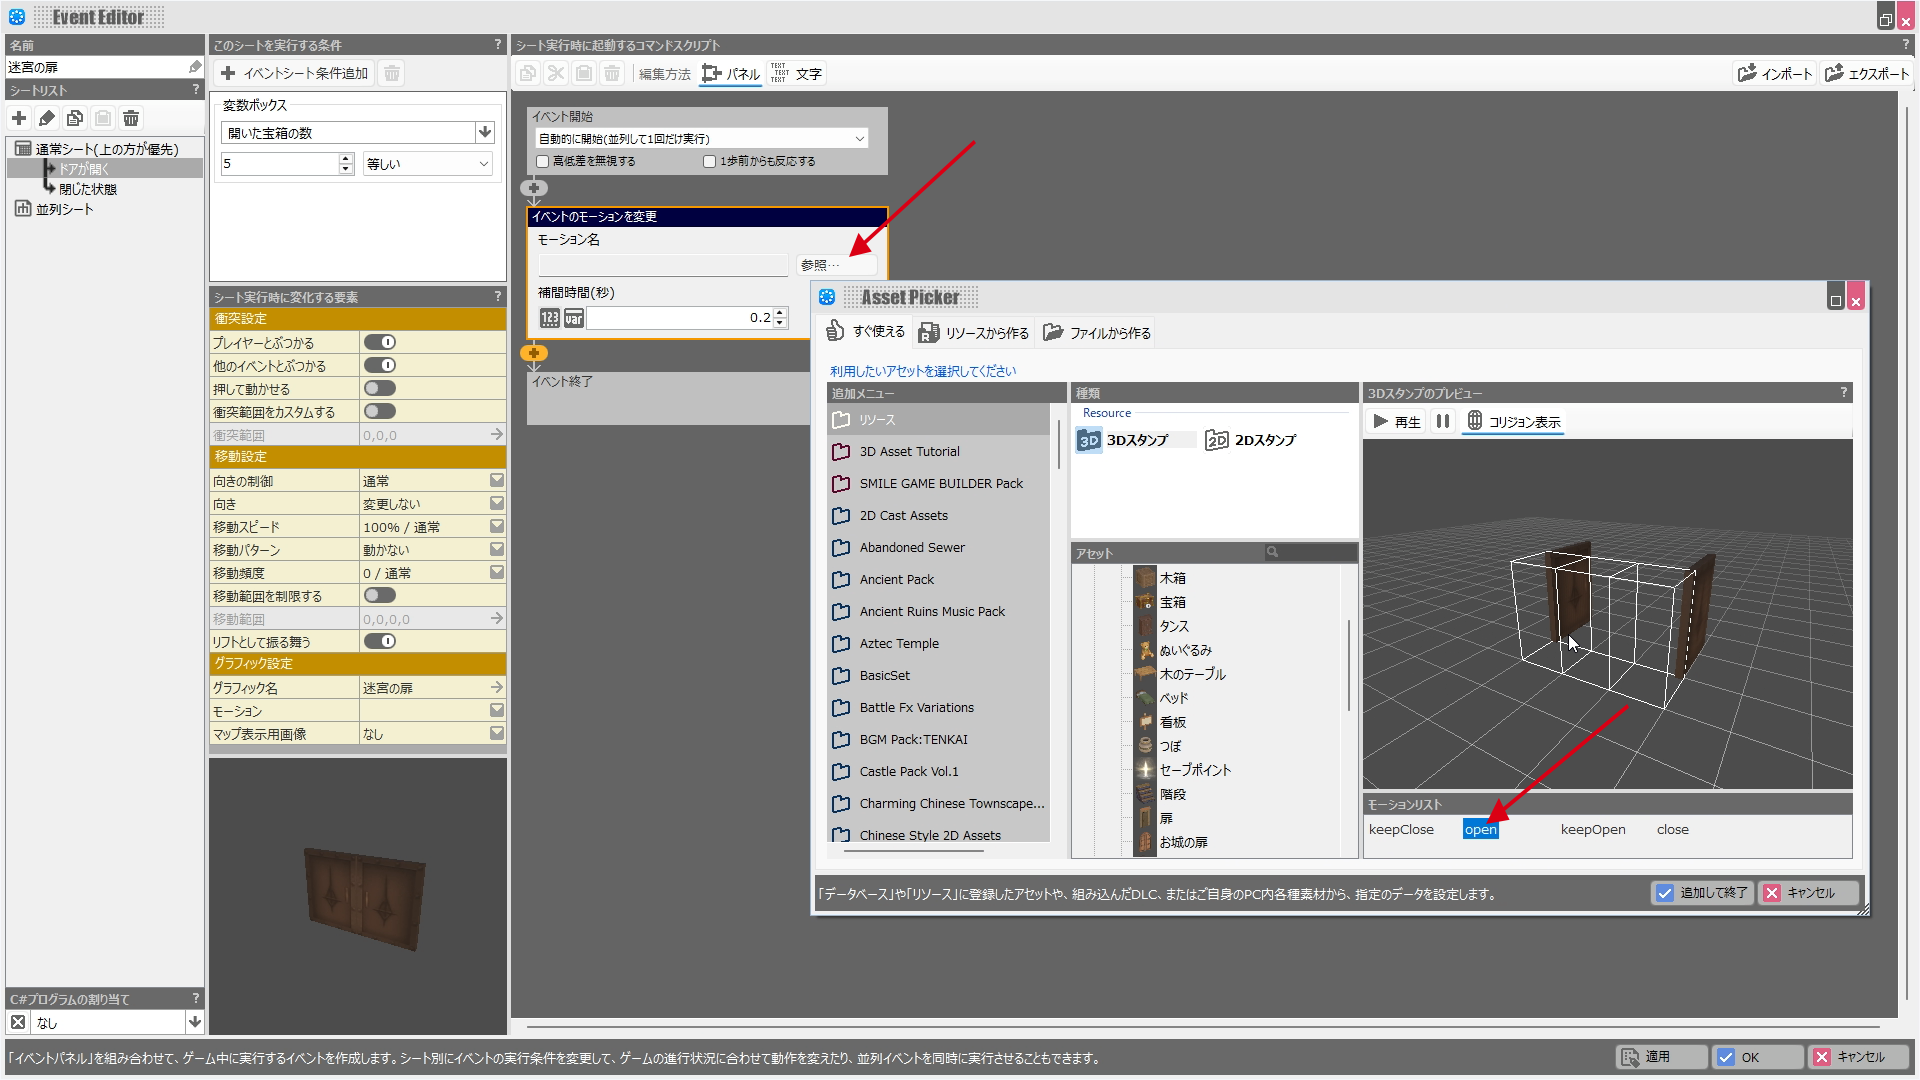Click the copy icon in the script toolbar
Screen dimensions: 1920x1080
click(528, 73)
